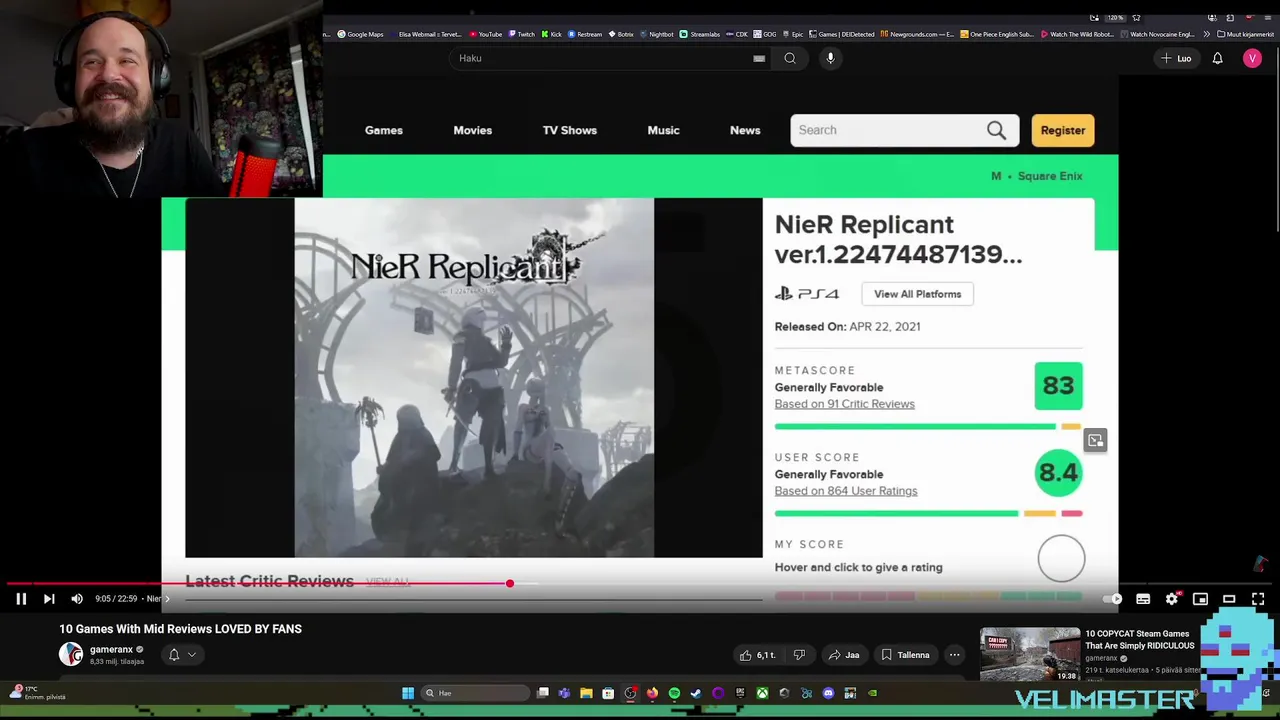Open the Music menu

pyautogui.click(x=663, y=130)
